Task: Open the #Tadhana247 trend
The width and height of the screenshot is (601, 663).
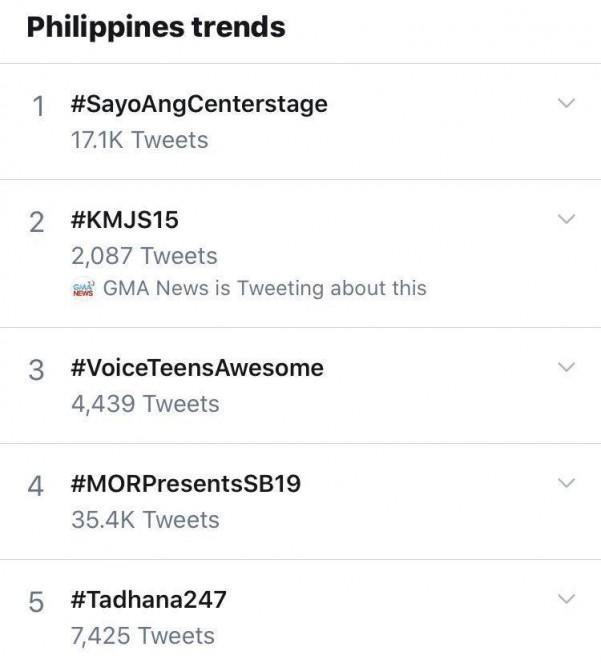Action: click(x=149, y=600)
